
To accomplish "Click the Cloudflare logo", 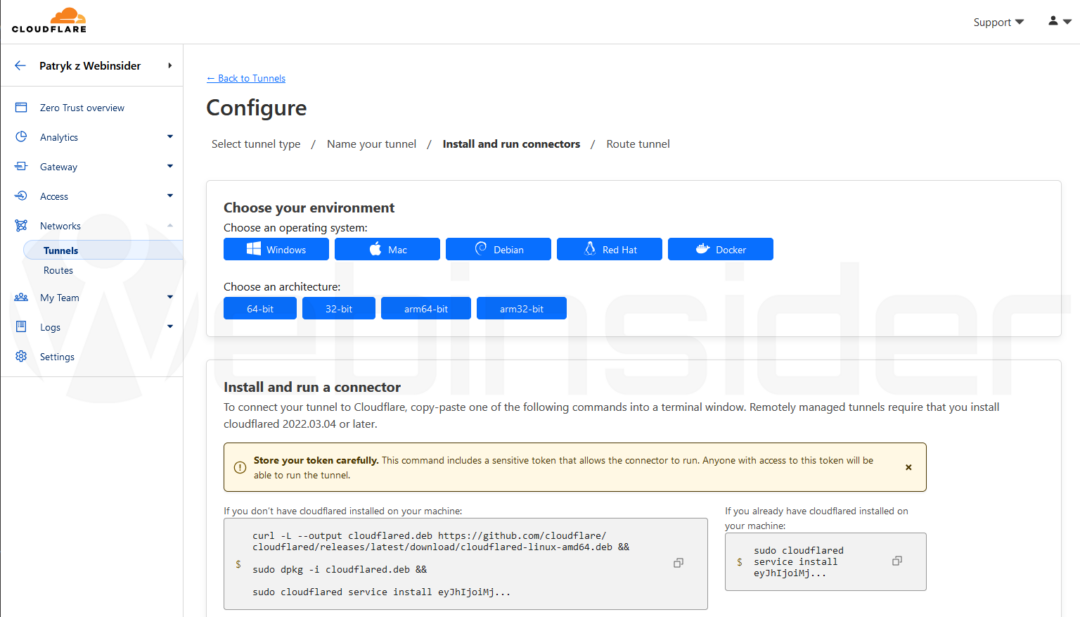I will (x=49, y=20).
